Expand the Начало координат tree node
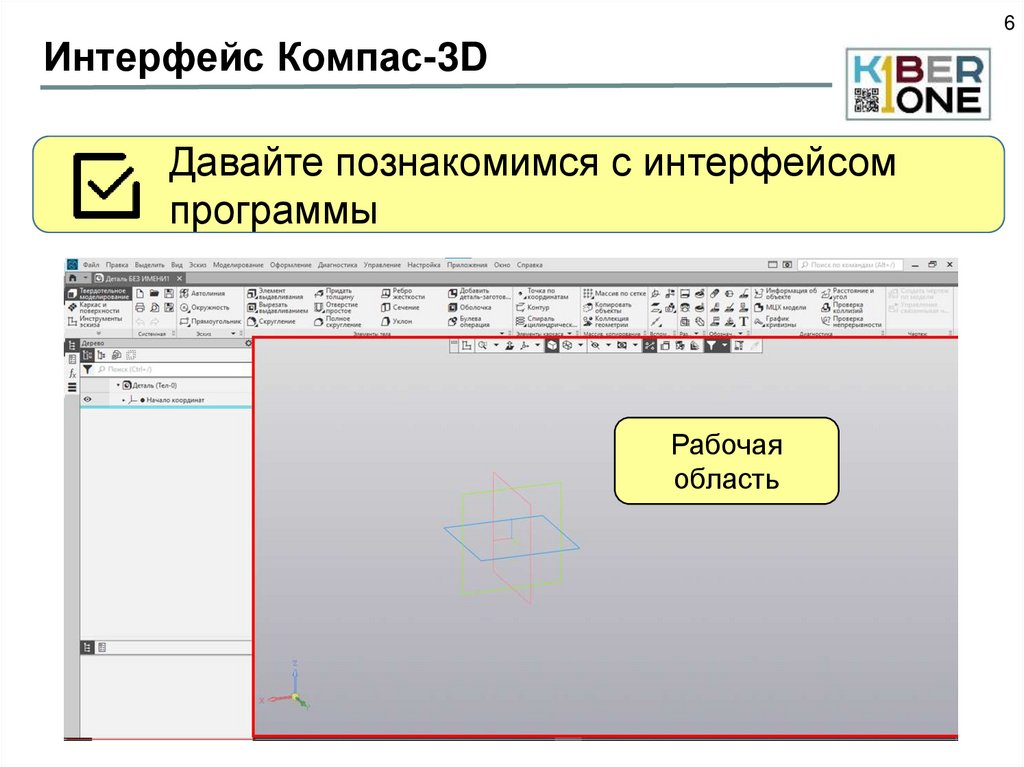 coord(123,400)
